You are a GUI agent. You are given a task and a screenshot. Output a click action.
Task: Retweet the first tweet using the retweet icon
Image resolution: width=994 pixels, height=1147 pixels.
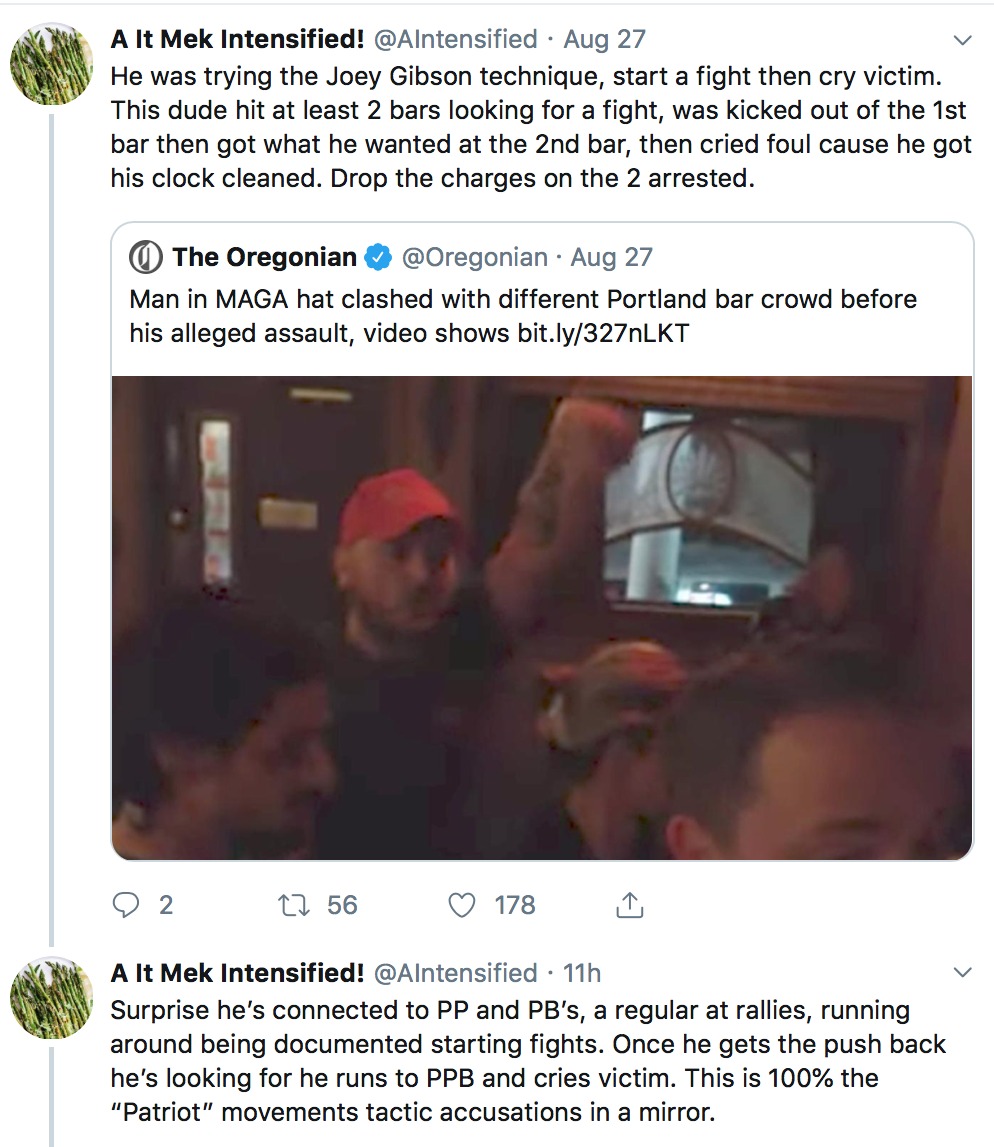[294, 906]
